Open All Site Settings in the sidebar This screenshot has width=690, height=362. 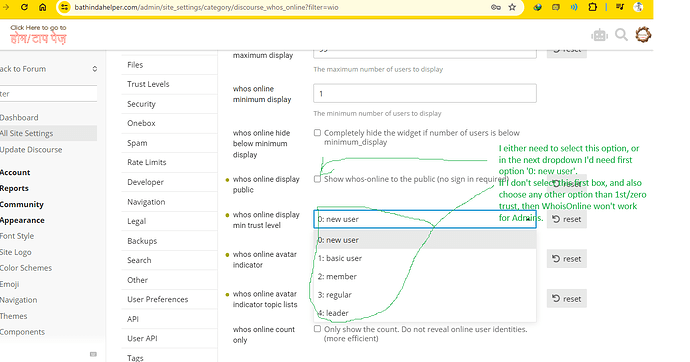pos(48,133)
